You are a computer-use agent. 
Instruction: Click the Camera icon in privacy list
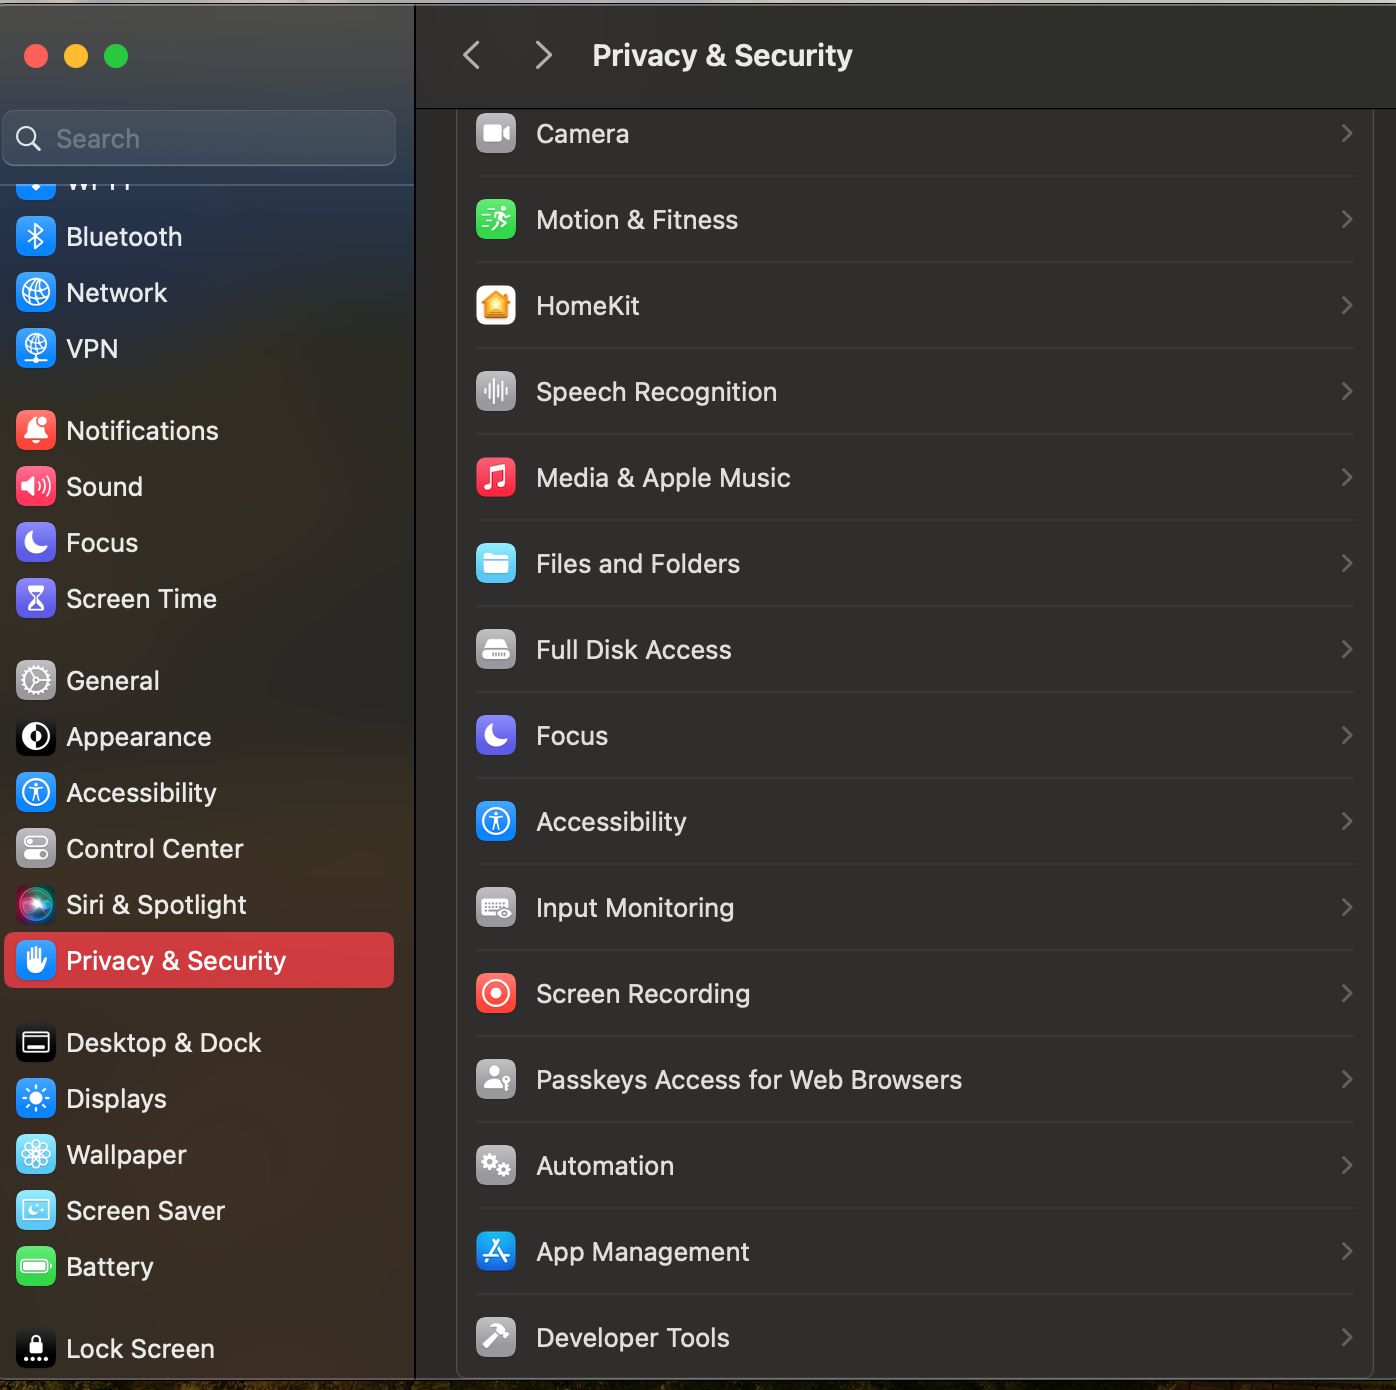496,134
